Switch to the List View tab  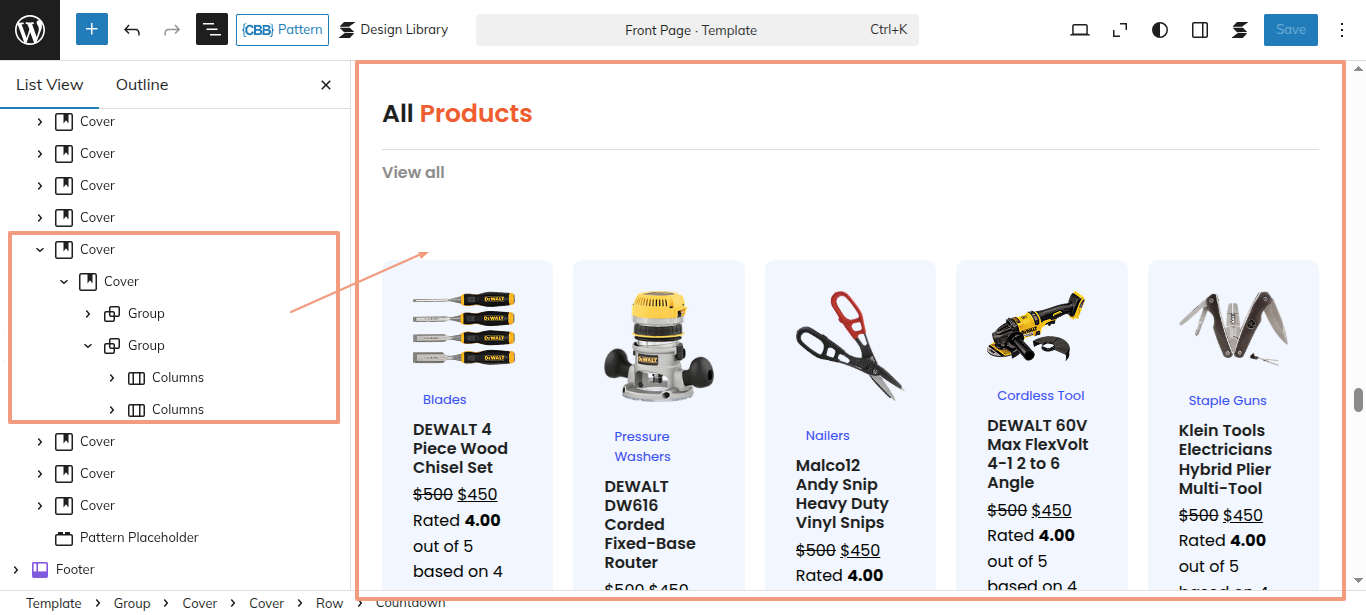coord(50,85)
